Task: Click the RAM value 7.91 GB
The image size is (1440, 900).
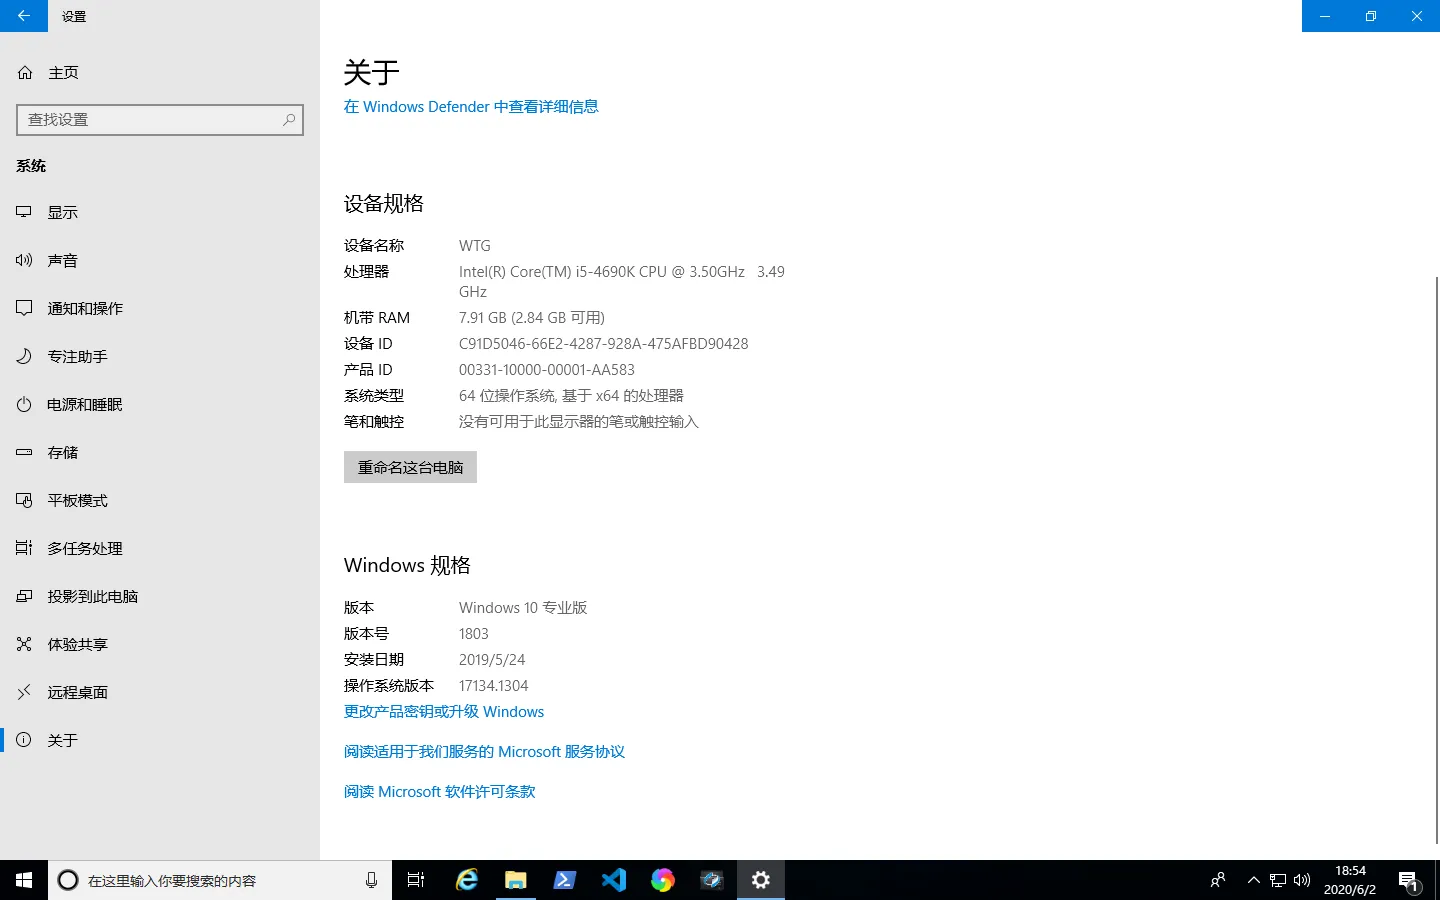Action: [x=532, y=318]
